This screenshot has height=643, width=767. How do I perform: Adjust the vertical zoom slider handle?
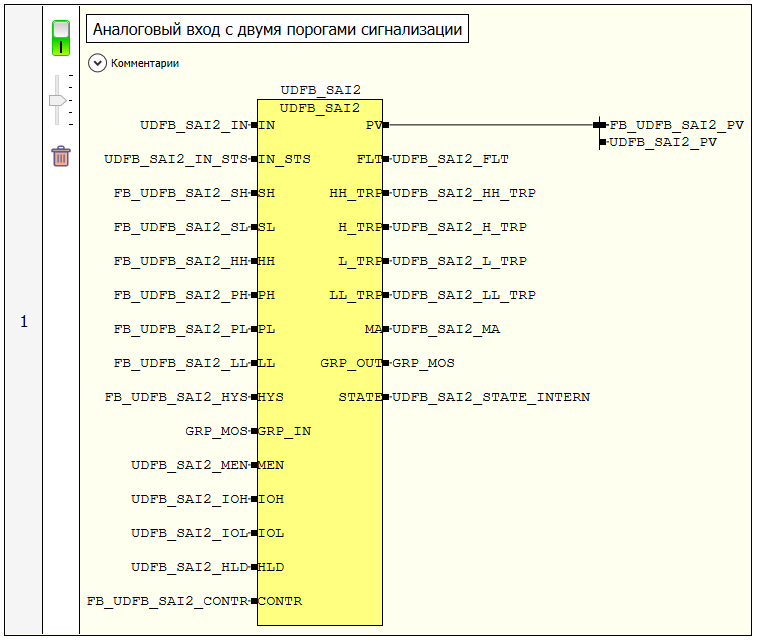pyautogui.click(x=58, y=100)
